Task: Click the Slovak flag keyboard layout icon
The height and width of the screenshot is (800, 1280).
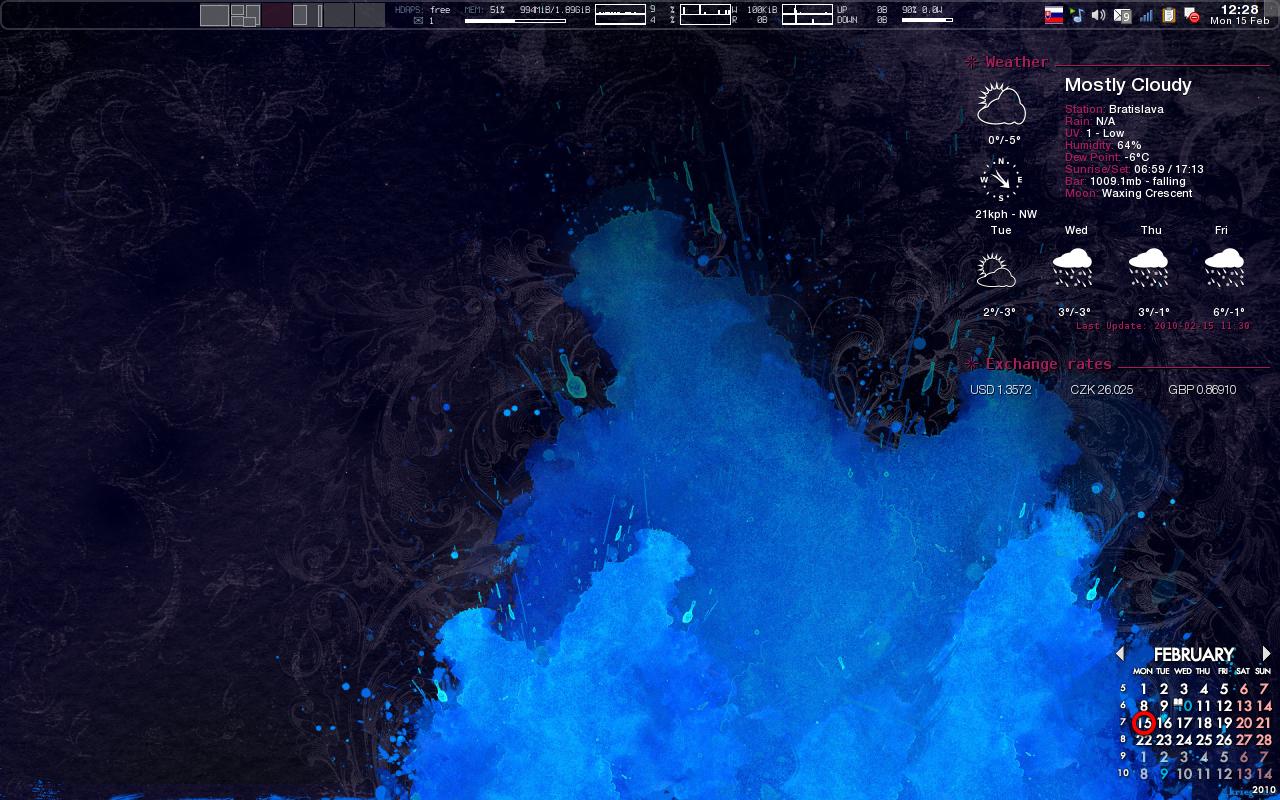Action: 1053,15
